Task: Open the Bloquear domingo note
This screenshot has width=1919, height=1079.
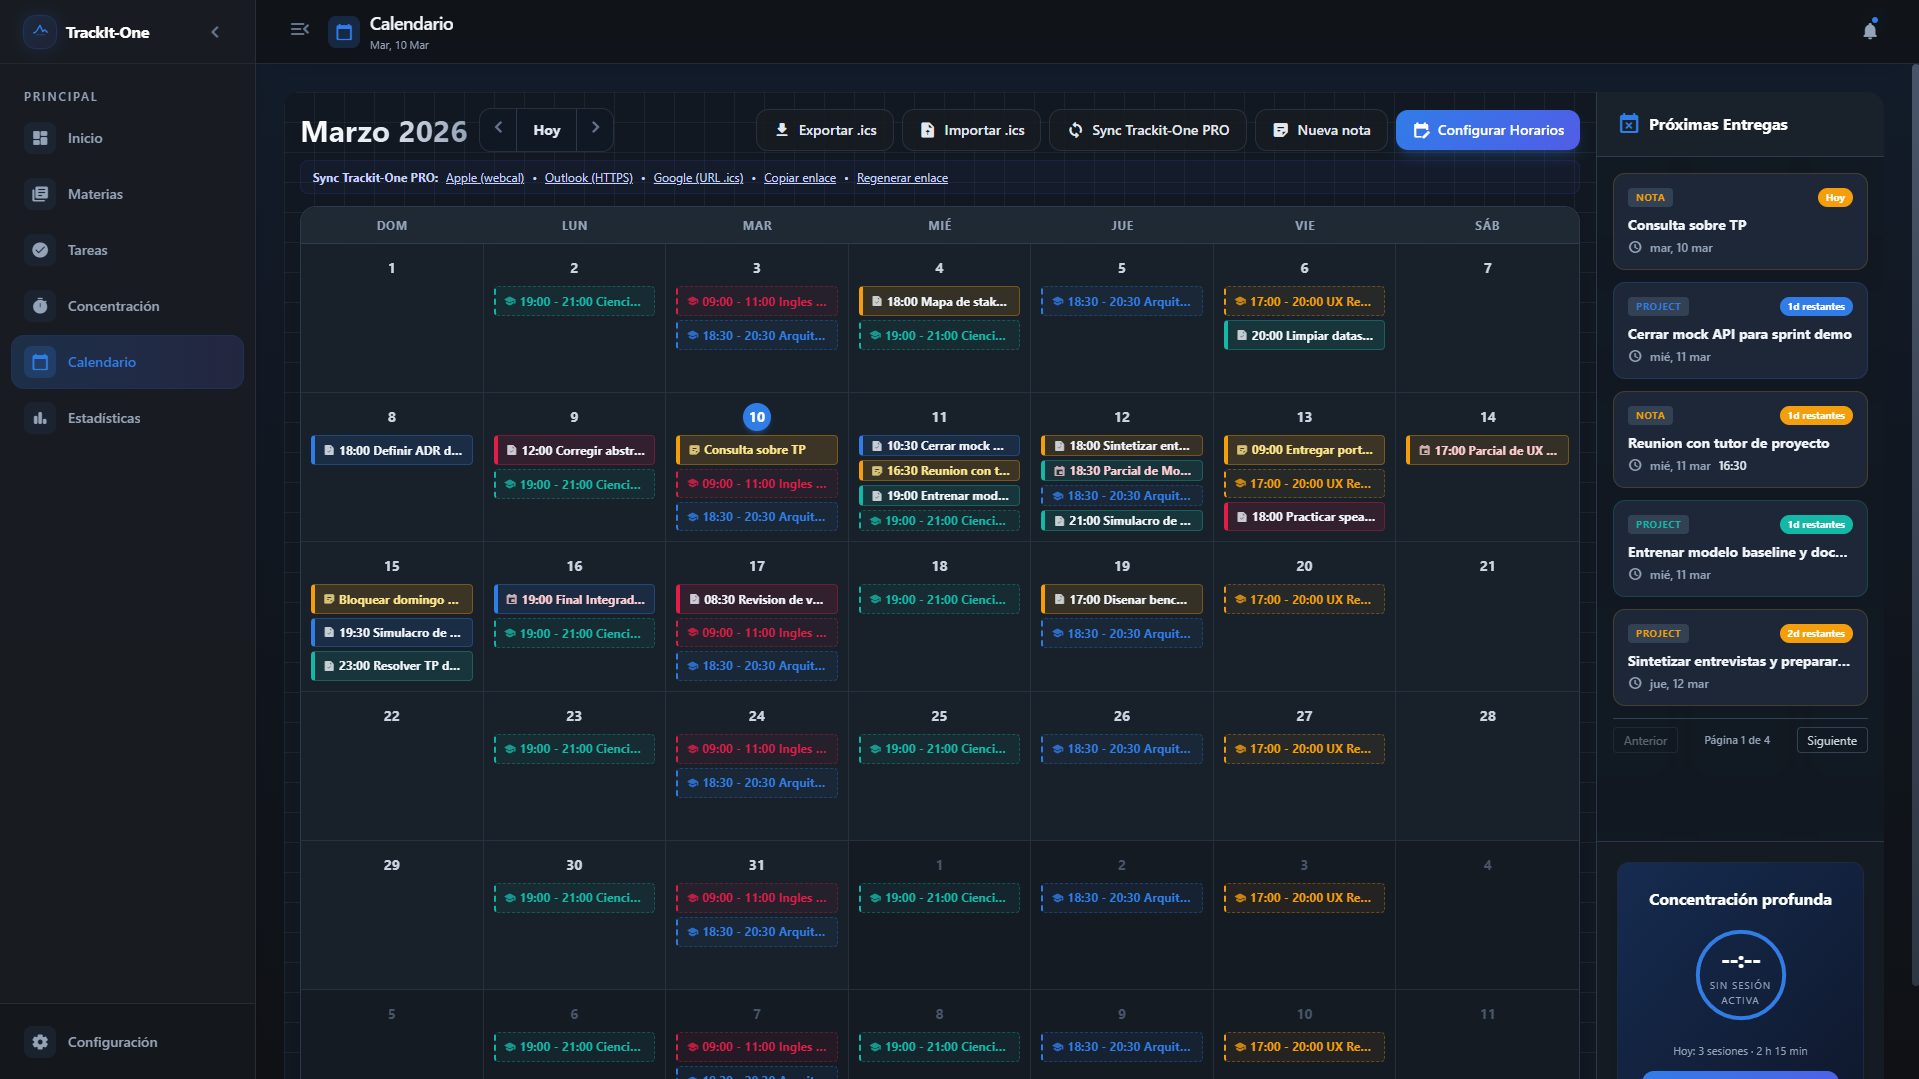Action: [392, 599]
